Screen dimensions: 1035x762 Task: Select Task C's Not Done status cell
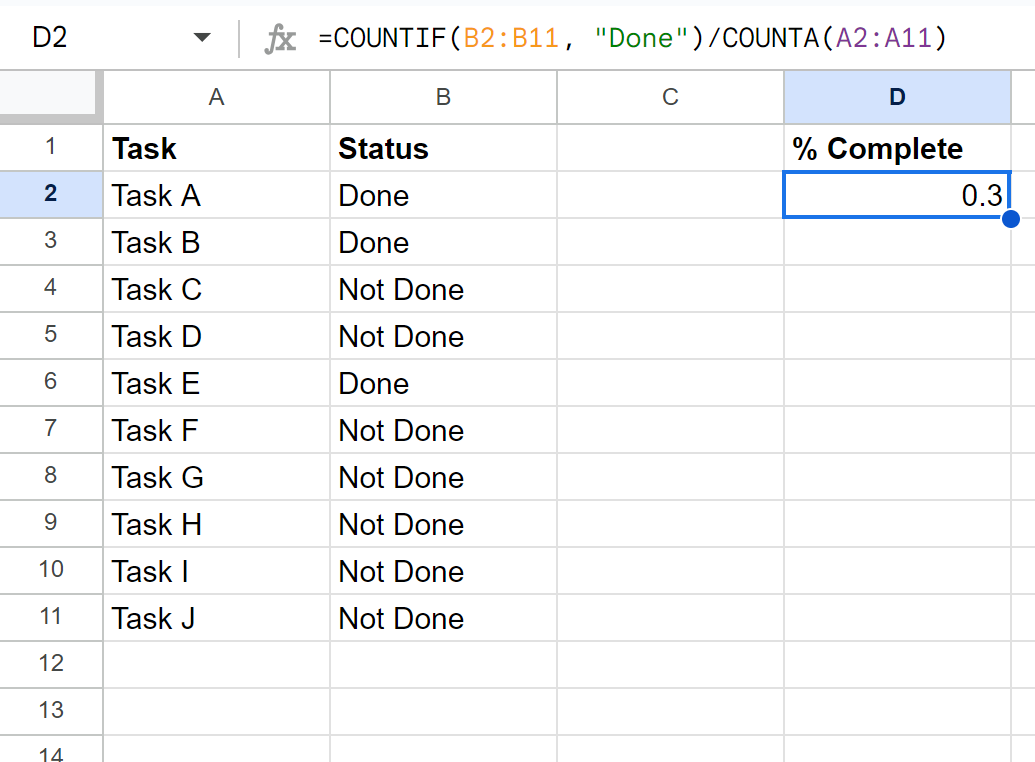point(444,289)
